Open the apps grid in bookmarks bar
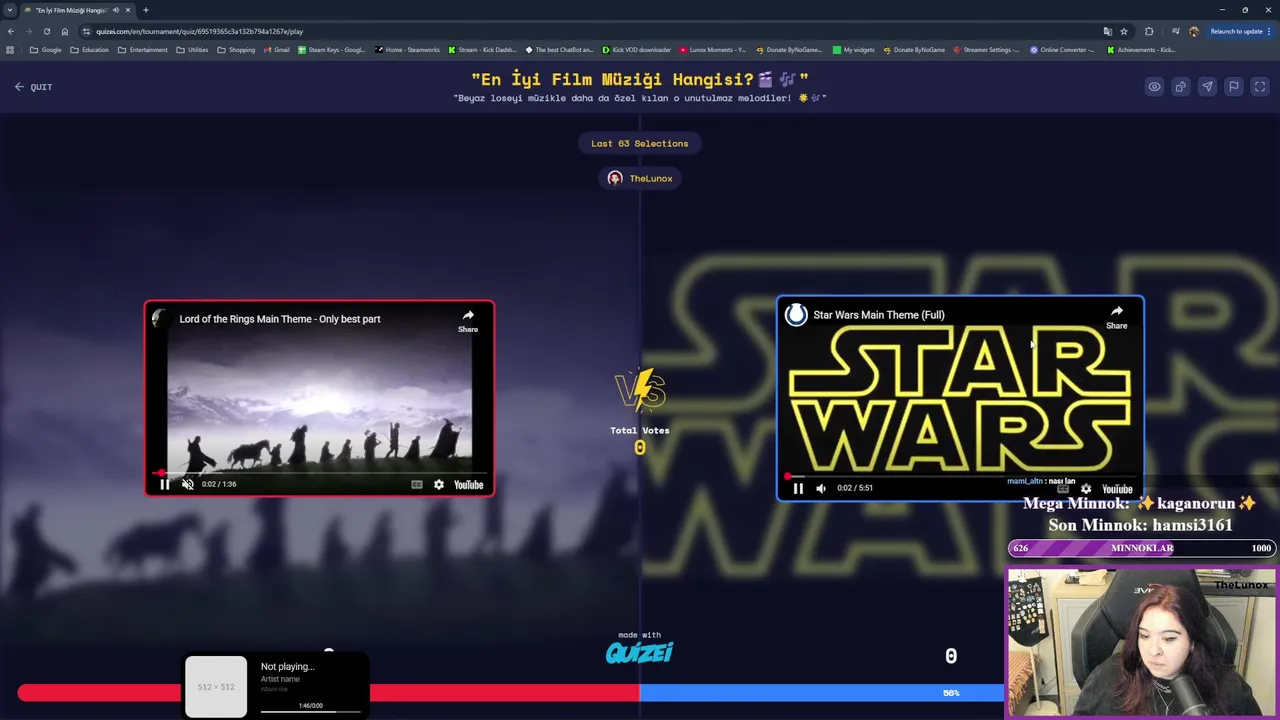 (10, 50)
